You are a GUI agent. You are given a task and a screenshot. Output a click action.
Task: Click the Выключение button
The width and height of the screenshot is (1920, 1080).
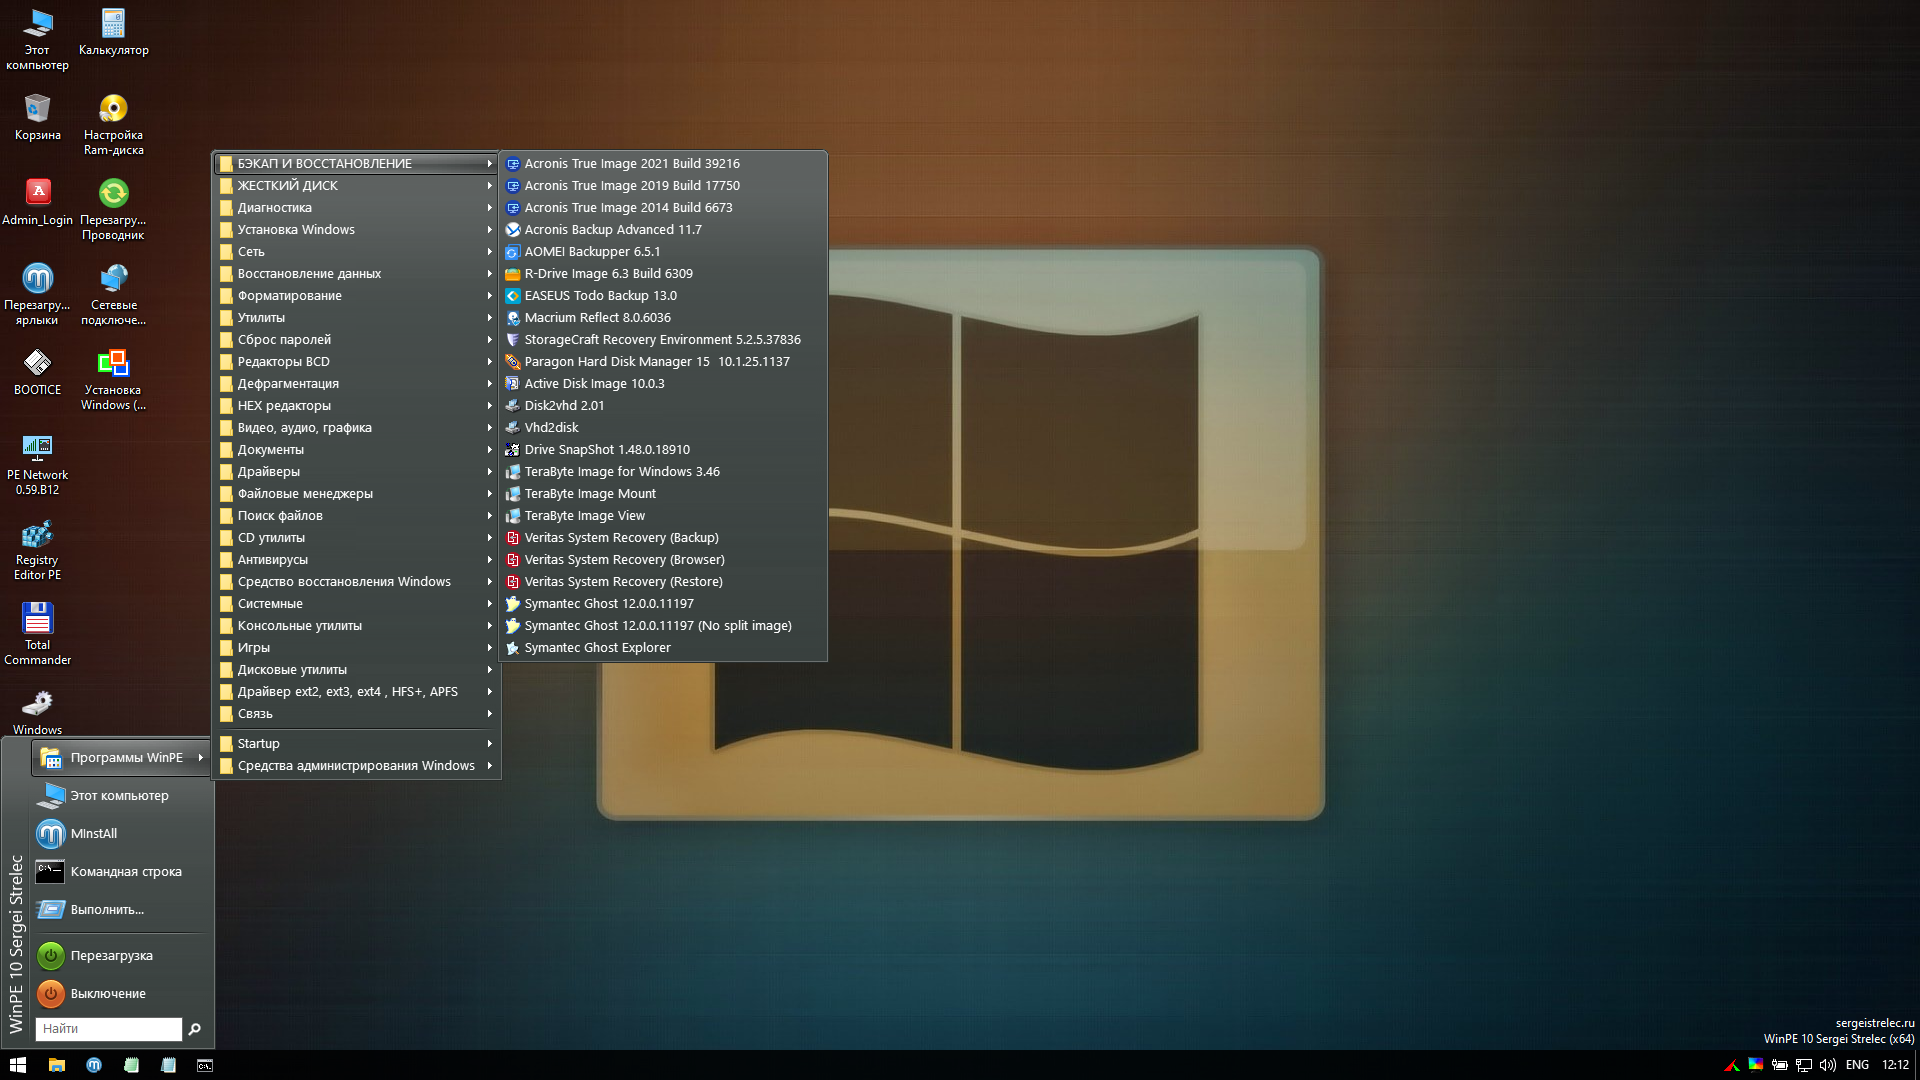pyautogui.click(x=108, y=994)
